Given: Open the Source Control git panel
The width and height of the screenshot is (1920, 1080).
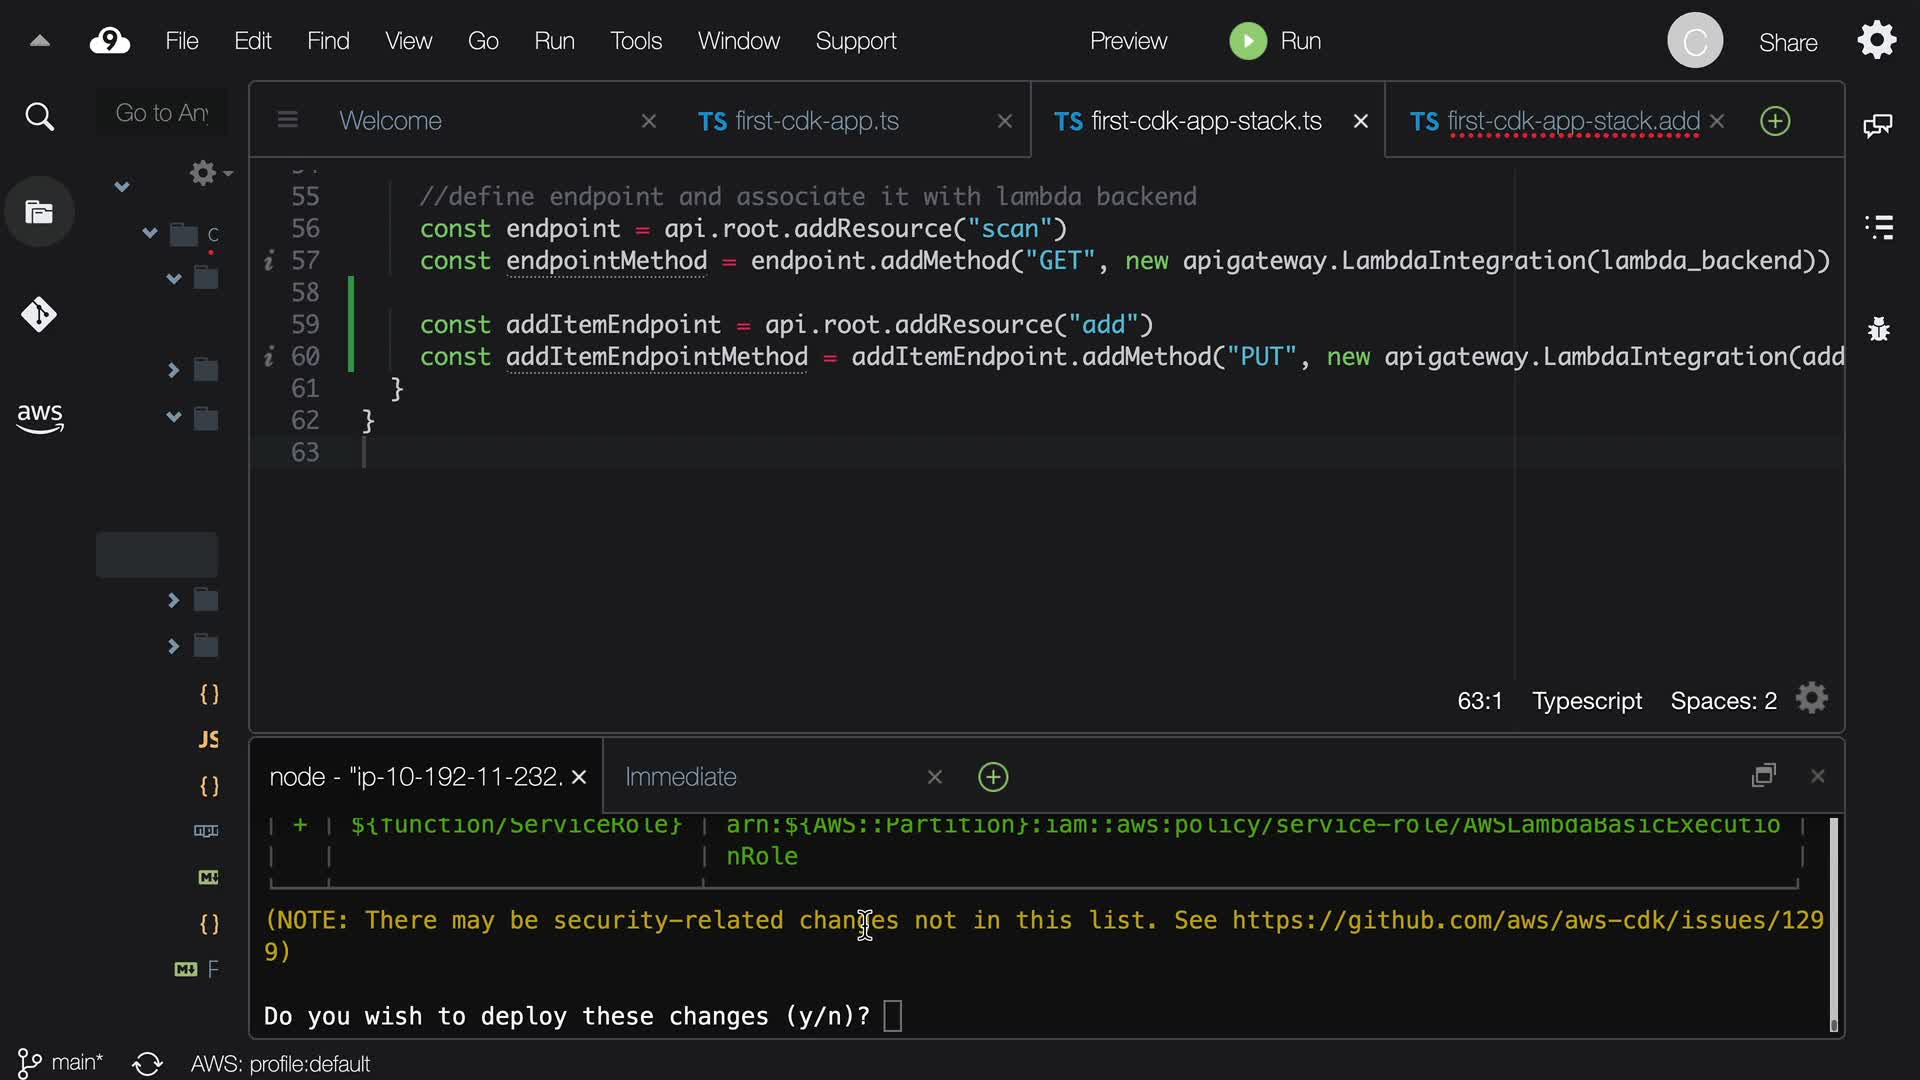Looking at the screenshot, I should (39, 315).
